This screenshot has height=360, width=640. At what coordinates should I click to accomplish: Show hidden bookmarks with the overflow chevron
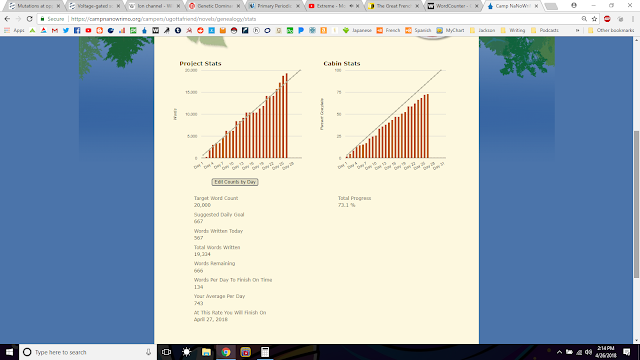(x=577, y=31)
